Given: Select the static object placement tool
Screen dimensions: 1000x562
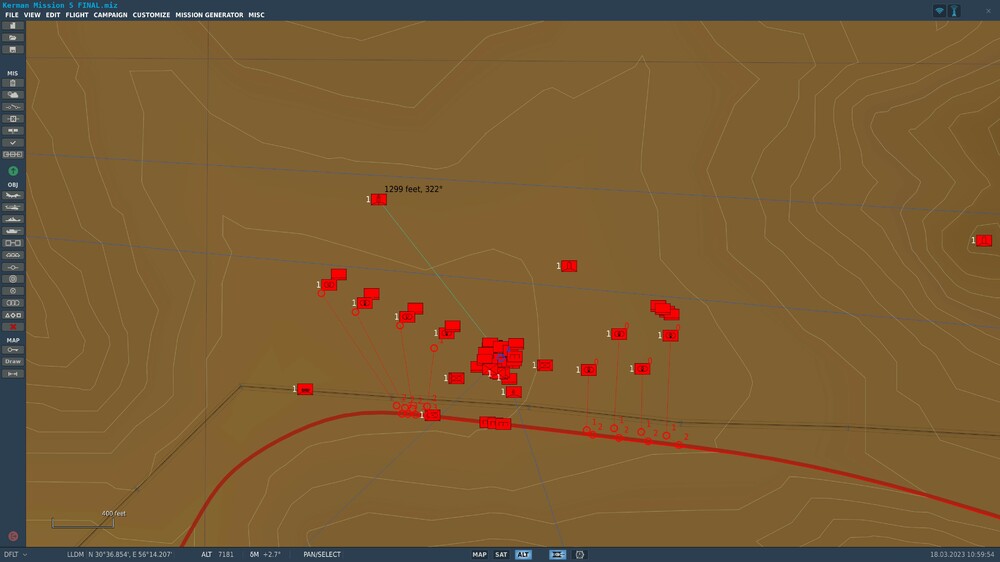Looking at the screenshot, I should [13, 243].
